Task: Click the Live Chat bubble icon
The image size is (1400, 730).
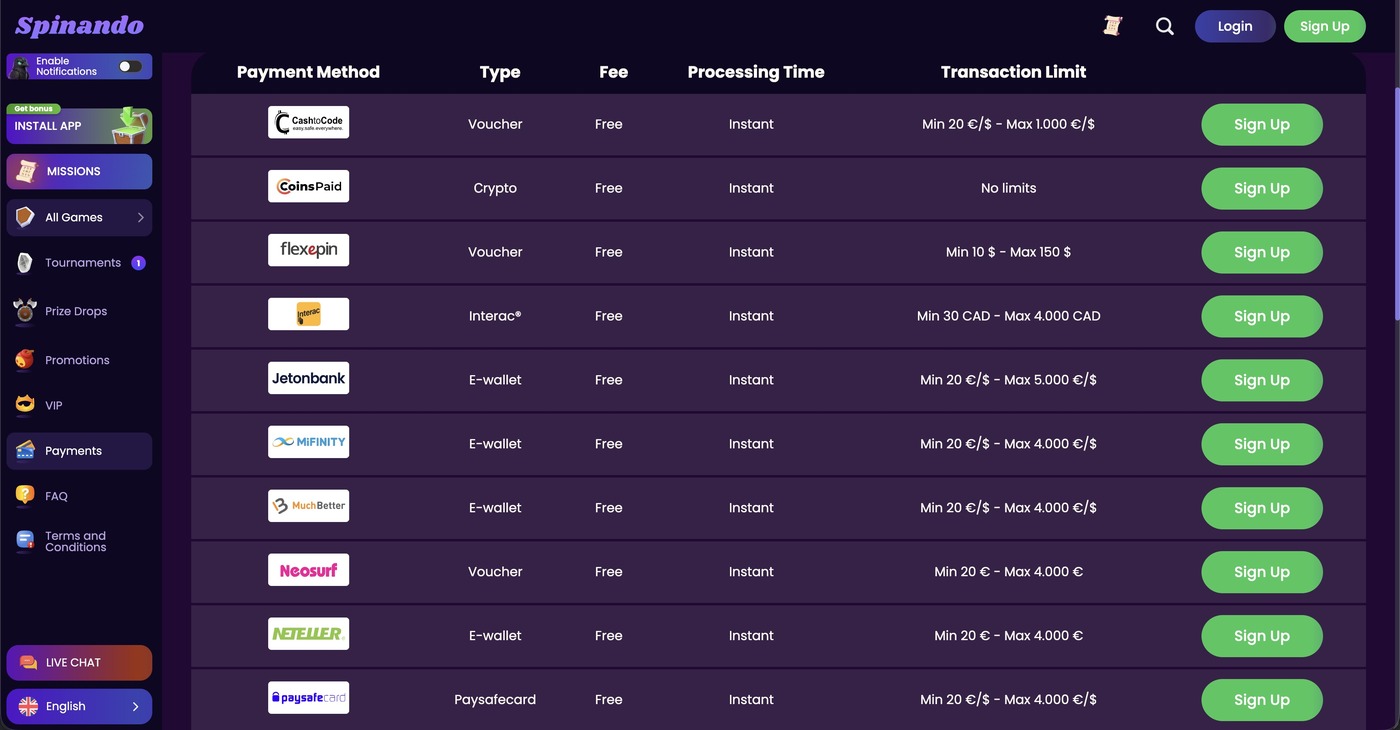Action: point(28,662)
